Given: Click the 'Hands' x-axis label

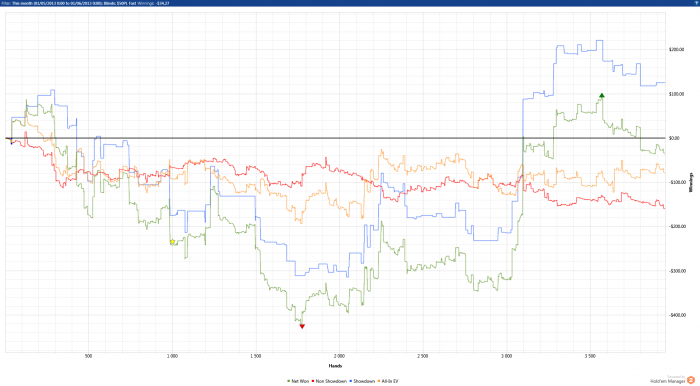Looking at the screenshot, I should coord(335,366).
